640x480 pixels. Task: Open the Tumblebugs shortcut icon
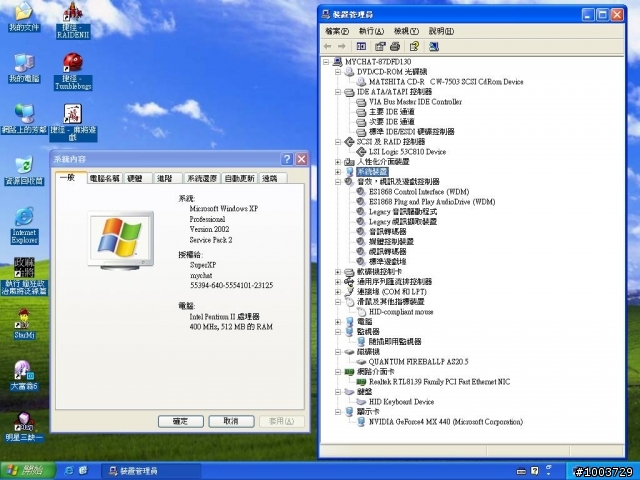pyautogui.click(x=73, y=71)
